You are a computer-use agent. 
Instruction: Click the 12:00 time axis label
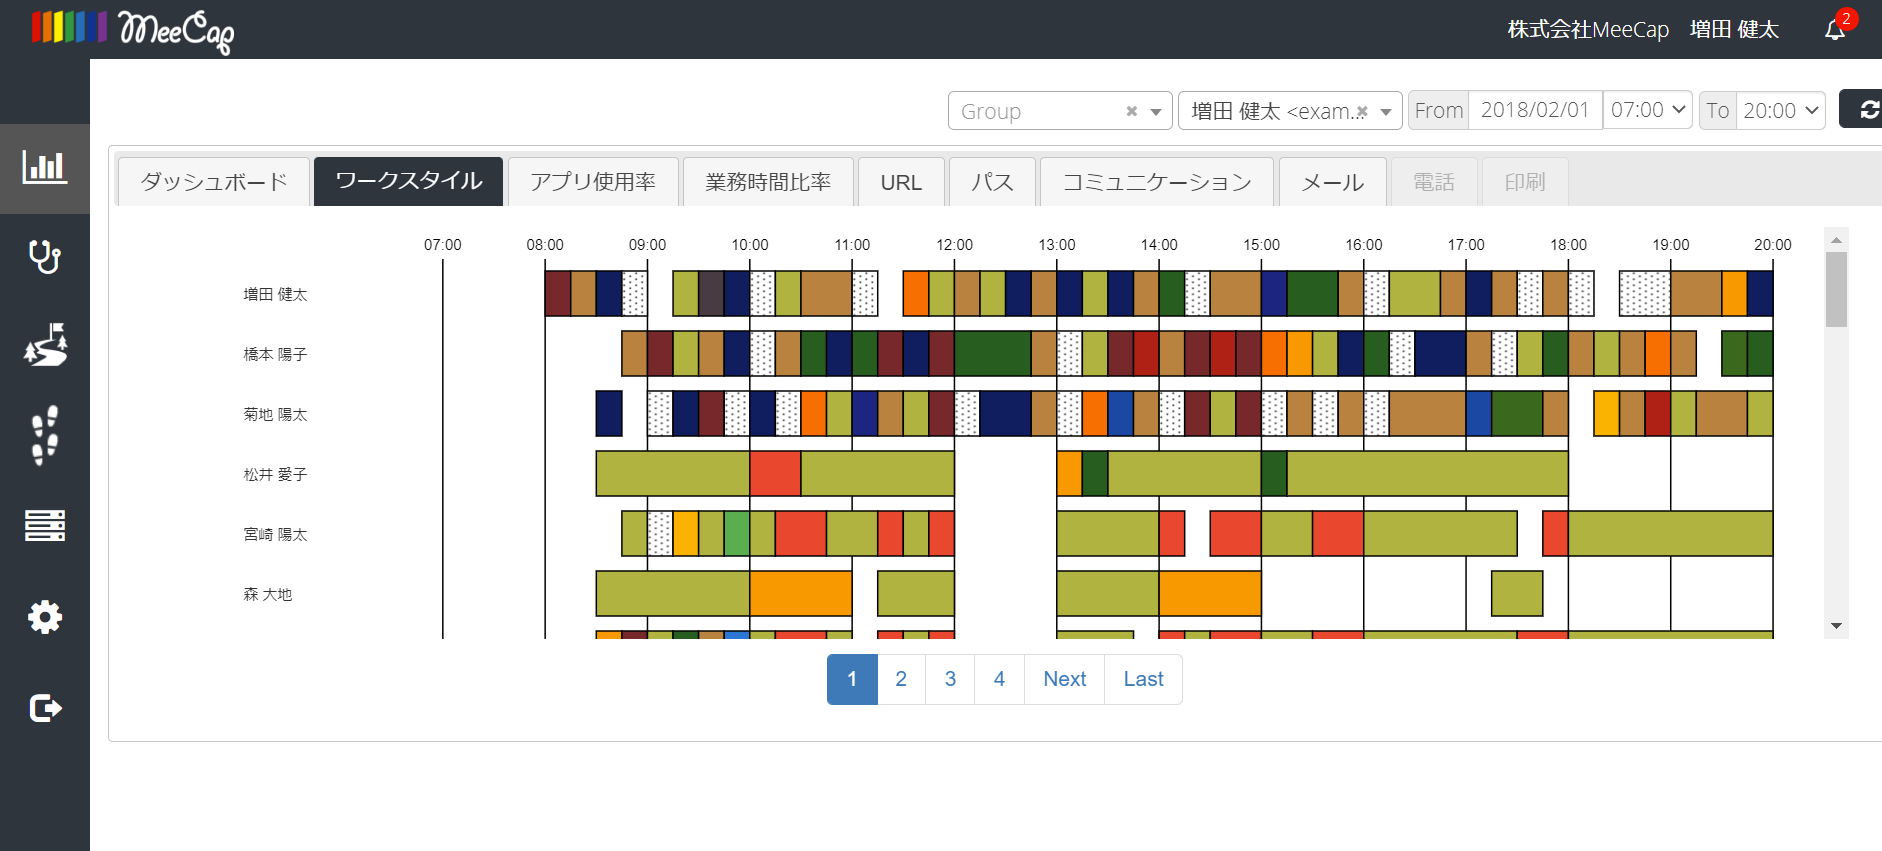click(x=954, y=245)
